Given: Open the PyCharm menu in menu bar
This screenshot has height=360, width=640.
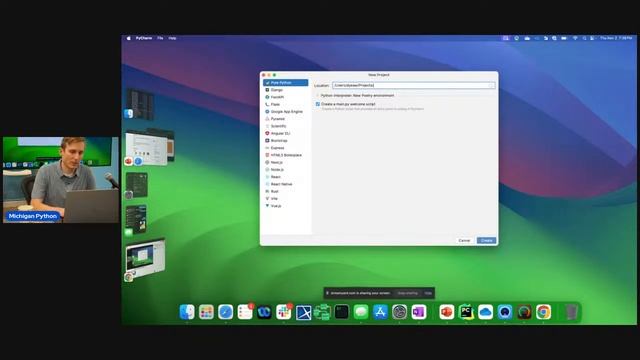Looking at the screenshot, I should 144,38.
